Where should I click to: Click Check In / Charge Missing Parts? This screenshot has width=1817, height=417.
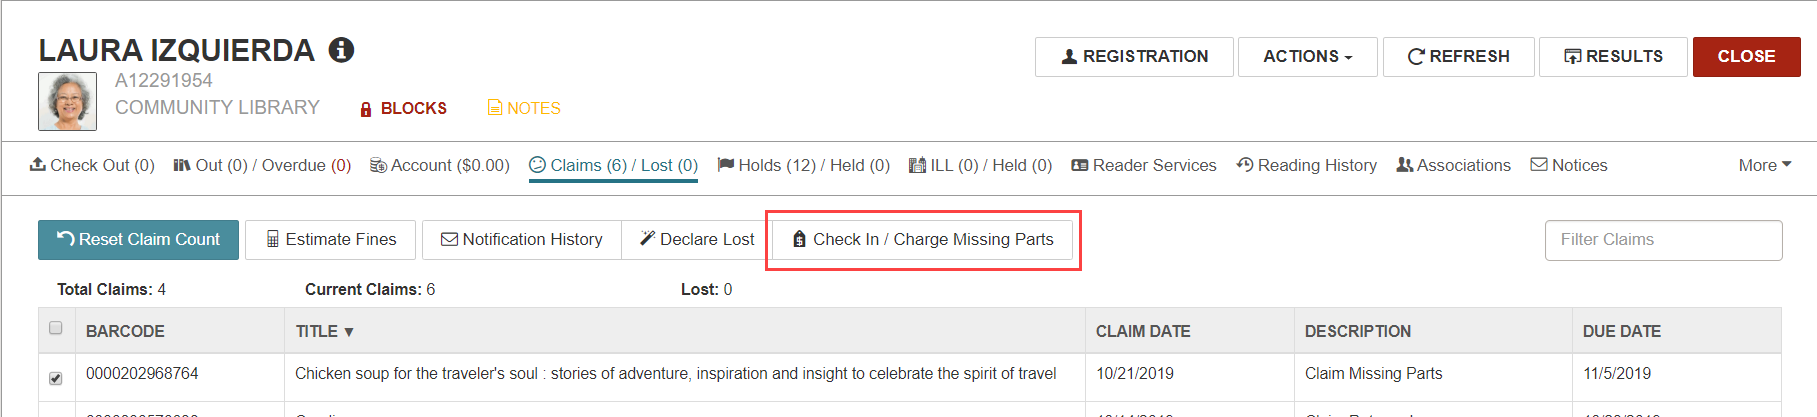tap(922, 240)
